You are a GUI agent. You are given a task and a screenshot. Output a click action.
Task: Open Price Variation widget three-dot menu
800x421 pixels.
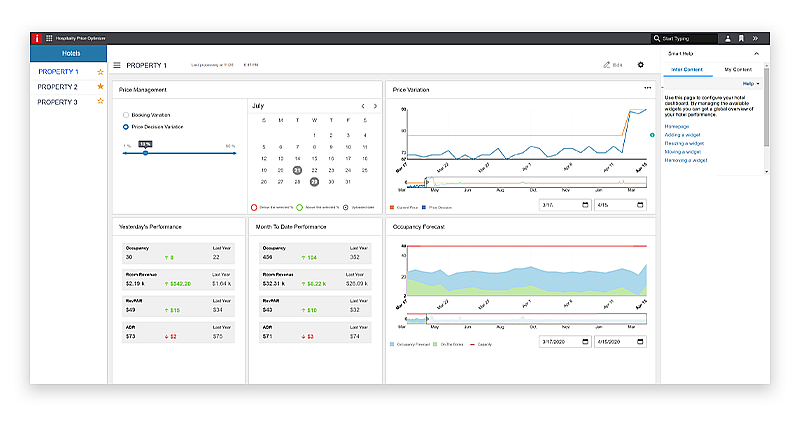pos(647,88)
